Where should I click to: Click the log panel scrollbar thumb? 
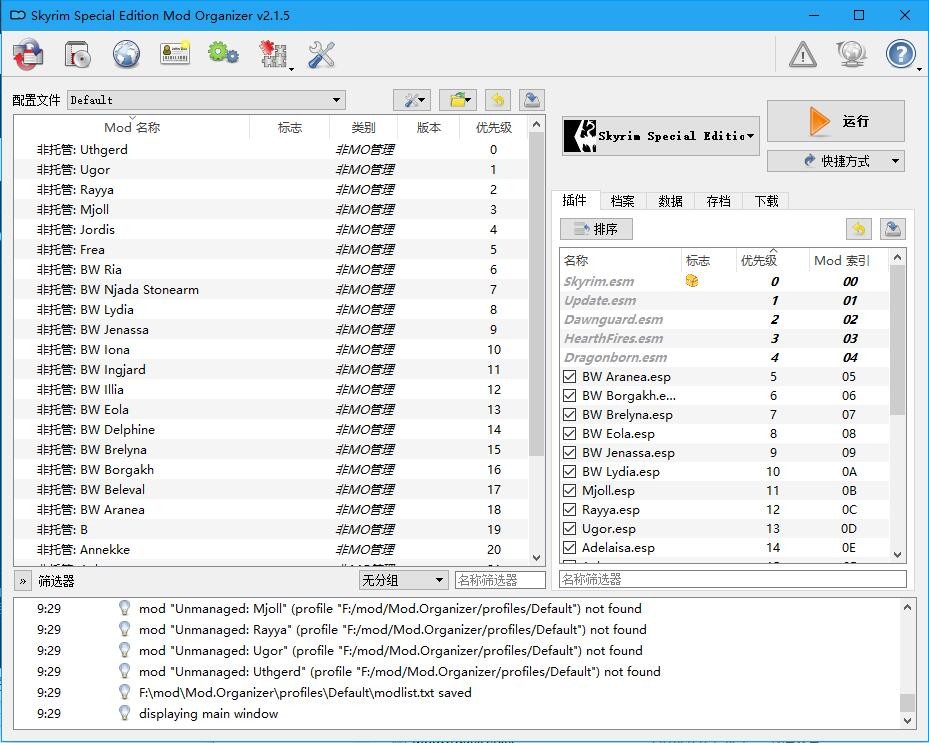907,702
